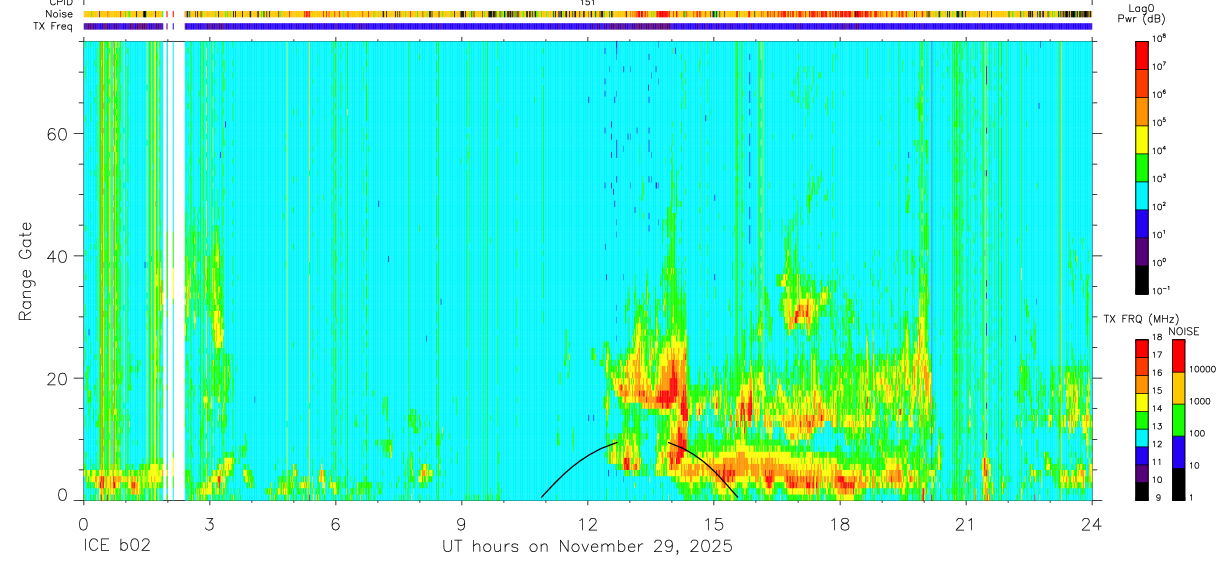The image size is (1228, 567).
Task: Click the white data gap near 2 UT
Action: pyautogui.click(x=175, y=270)
